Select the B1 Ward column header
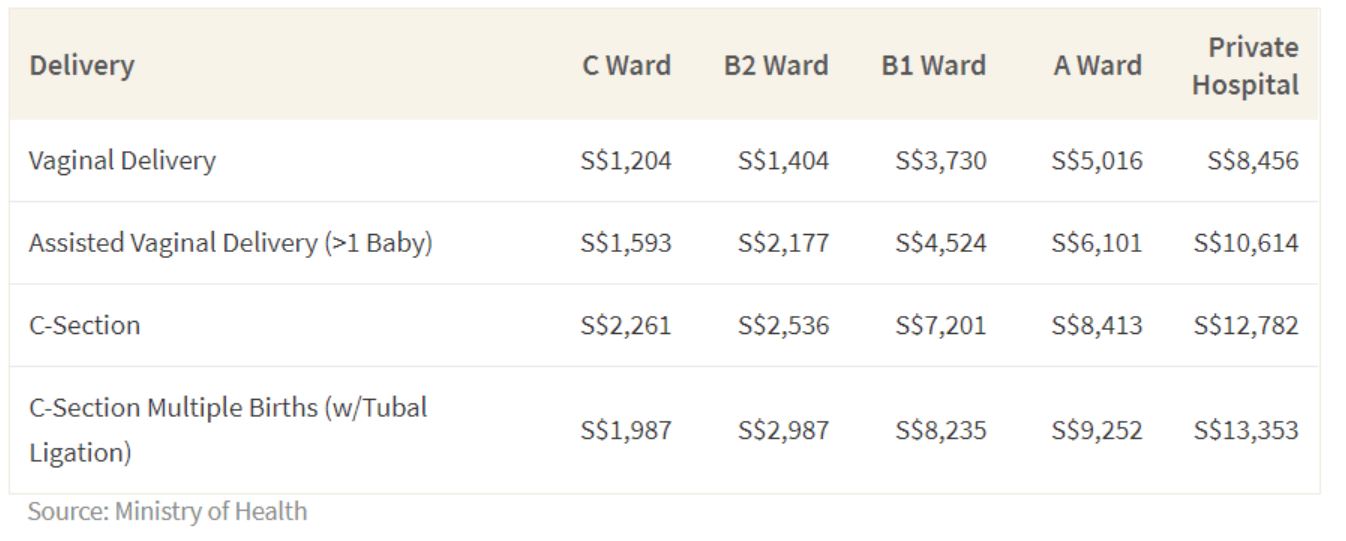This screenshot has height=541, width=1346. (933, 66)
